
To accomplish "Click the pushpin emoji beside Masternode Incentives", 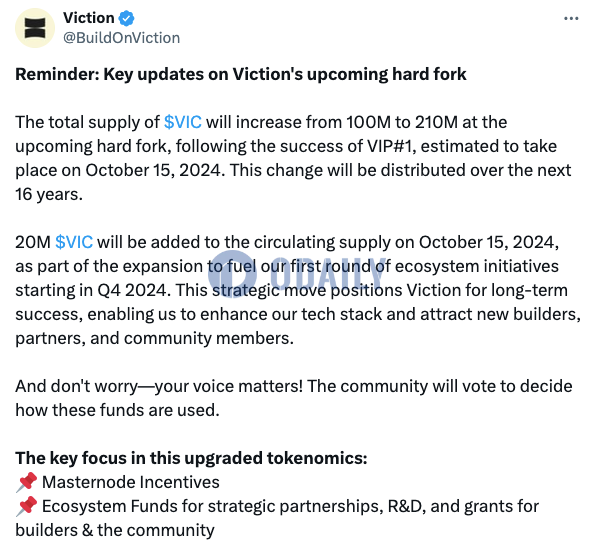I will (x=26, y=482).
